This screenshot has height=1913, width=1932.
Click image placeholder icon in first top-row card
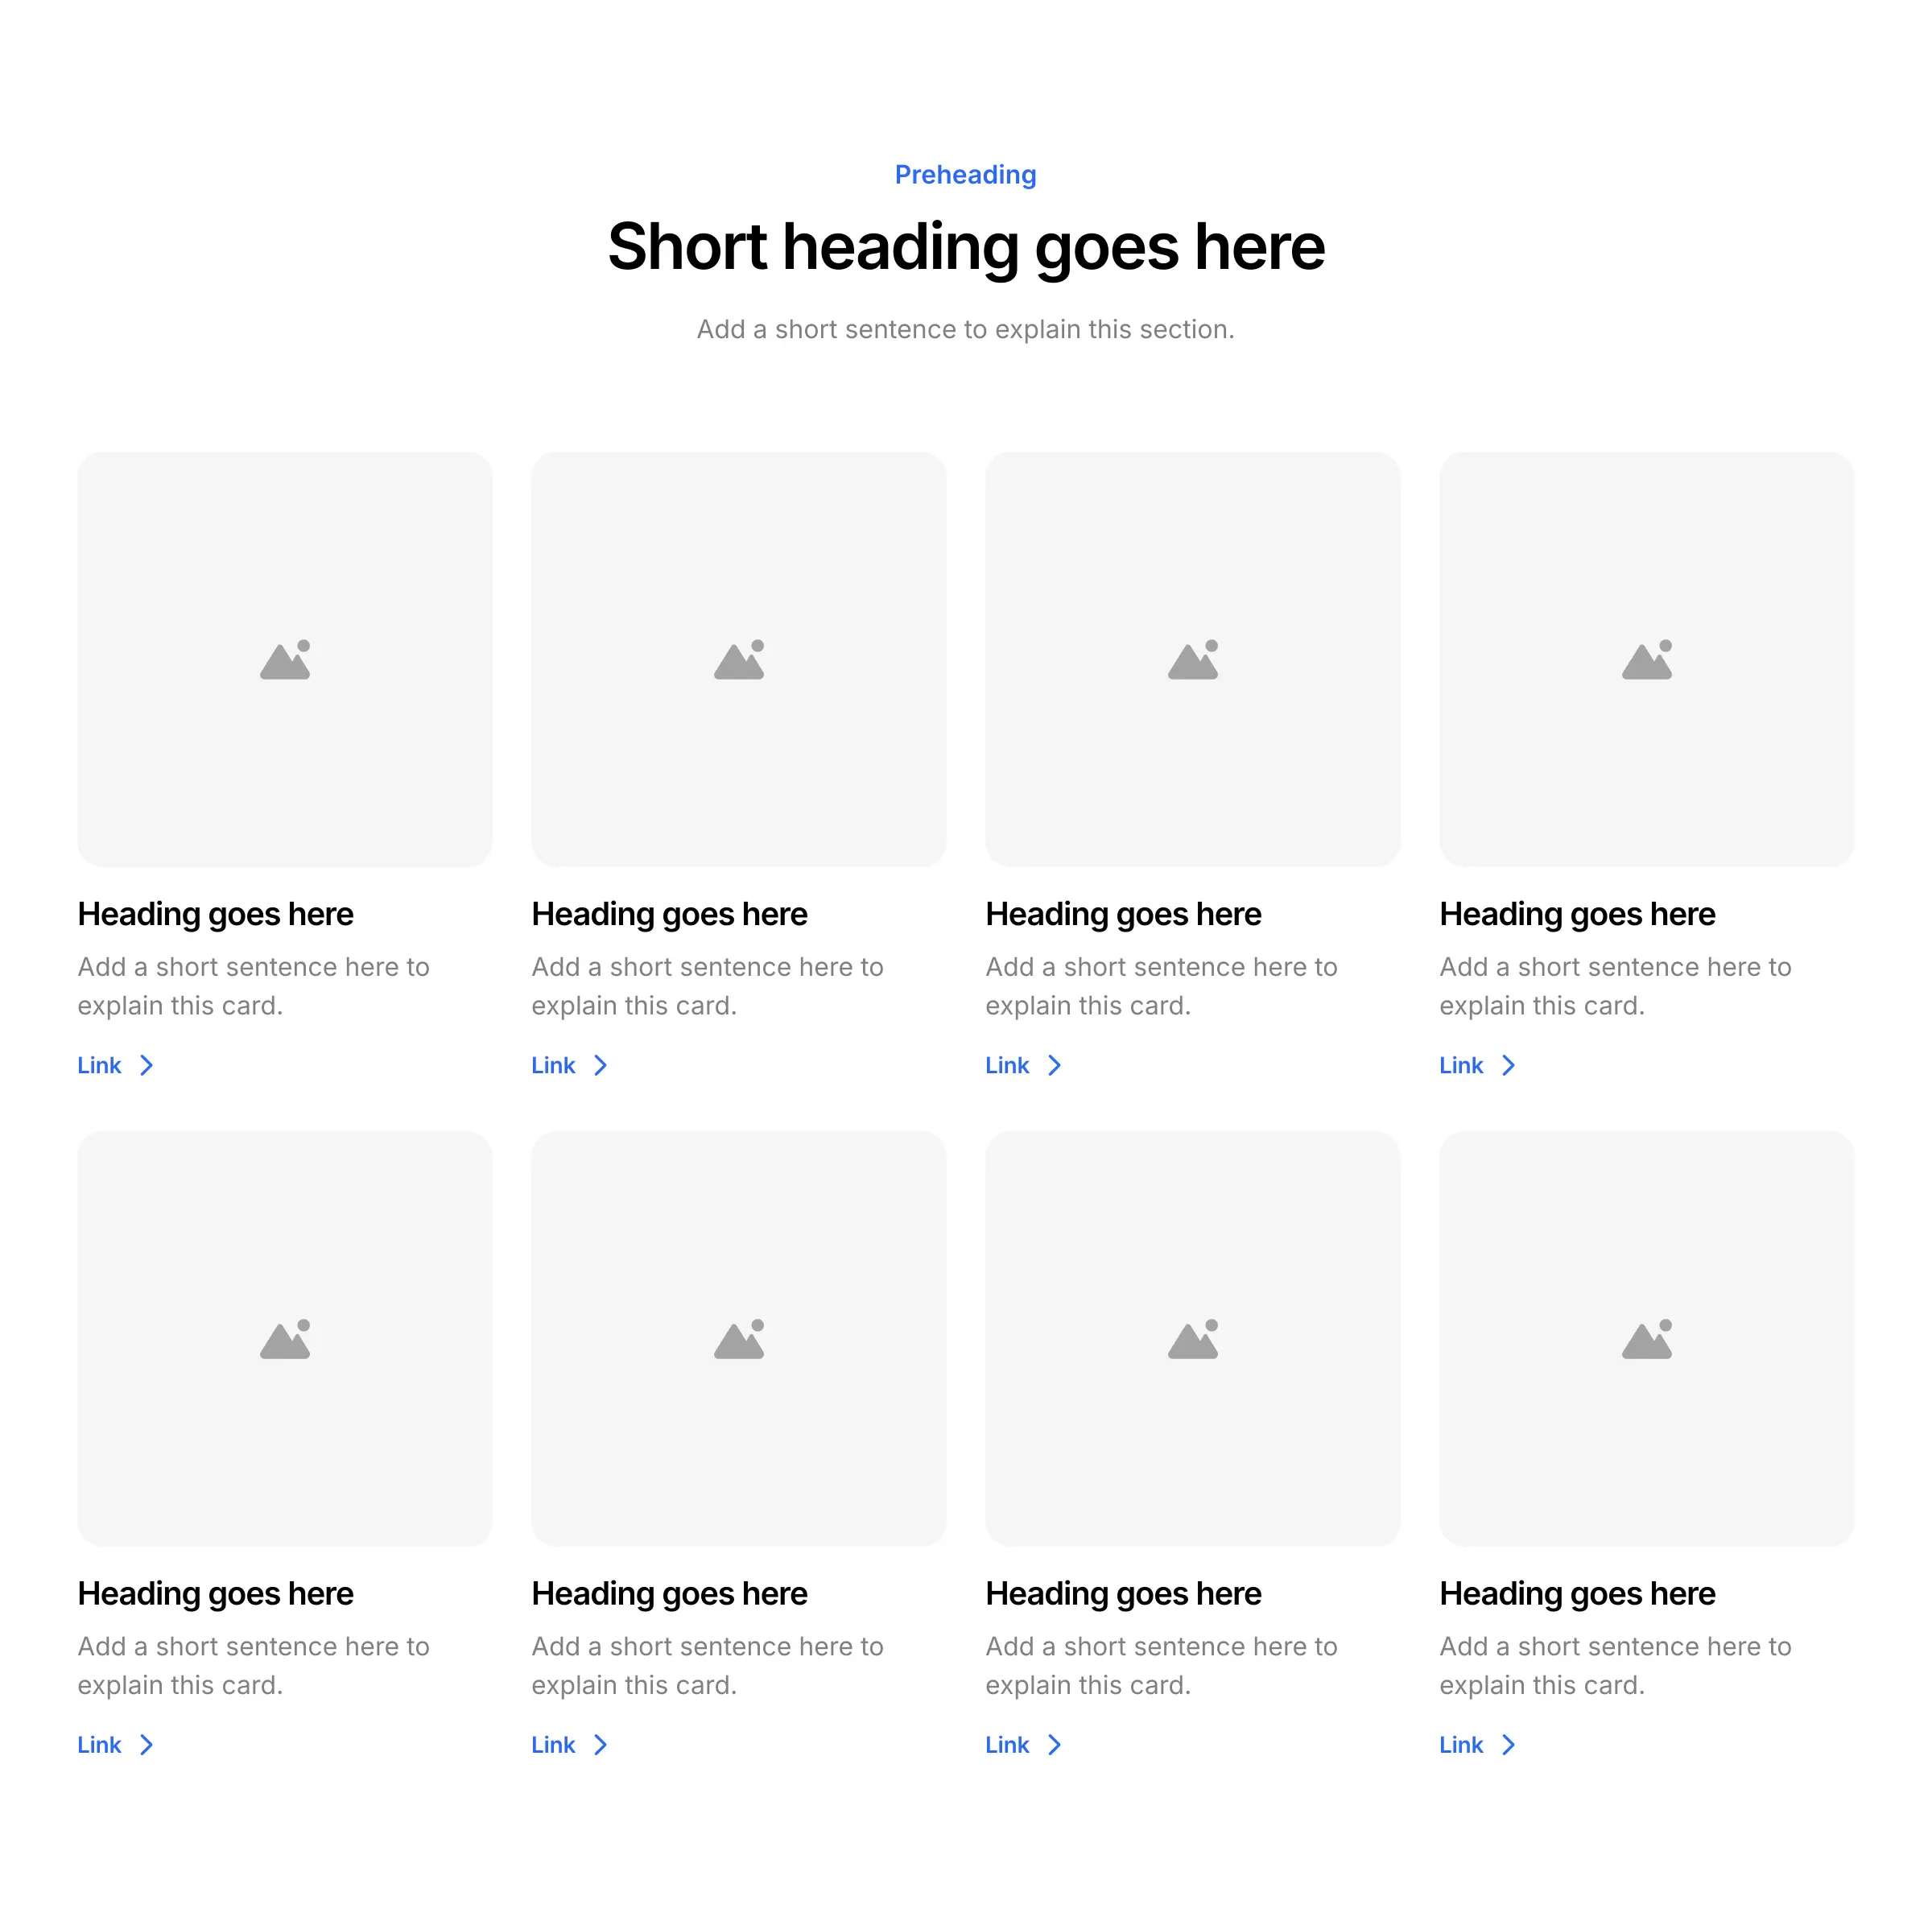(285, 660)
